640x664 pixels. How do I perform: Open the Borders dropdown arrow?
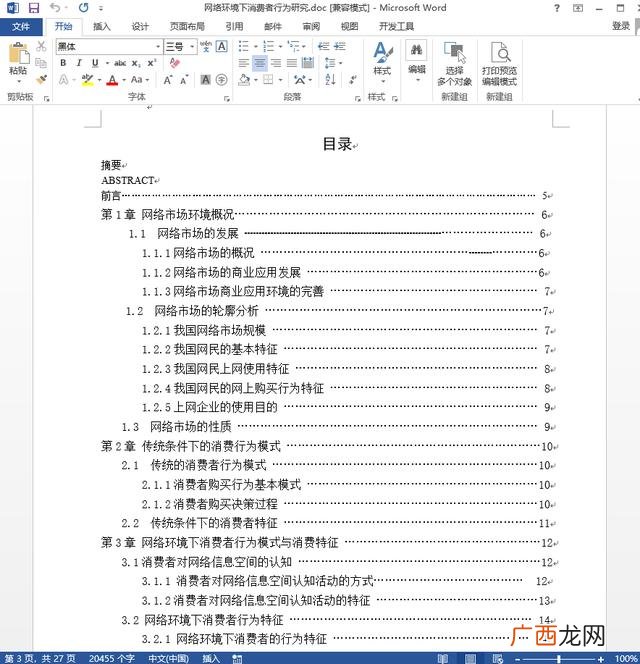(280, 80)
